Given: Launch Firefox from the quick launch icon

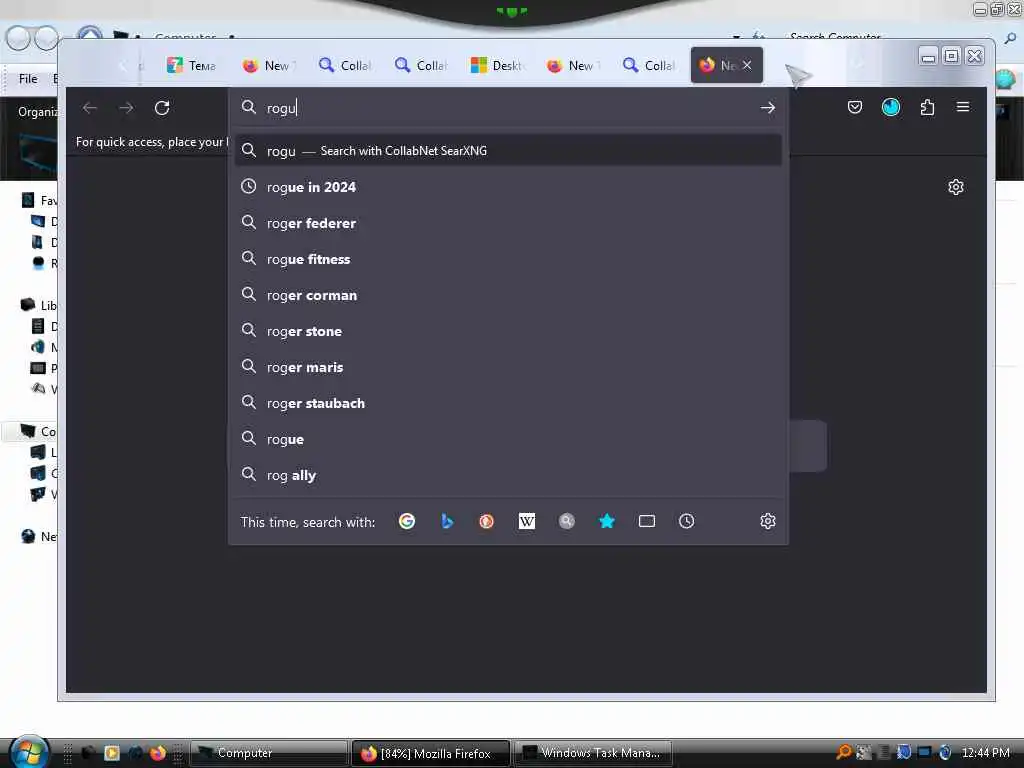Looking at the screenshot, I should [x=157, y=753].
